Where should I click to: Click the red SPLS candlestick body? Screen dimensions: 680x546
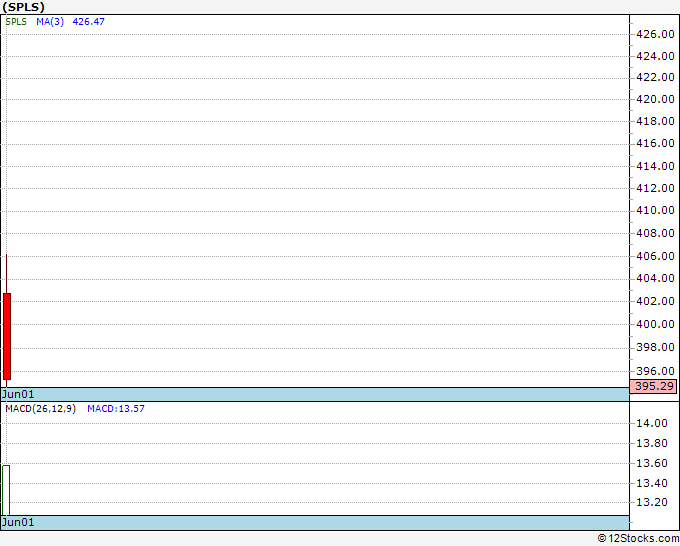click(x=7, y=336)
